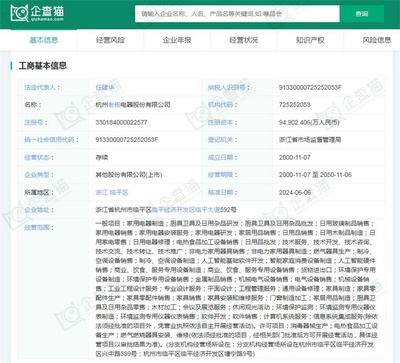The height and width of the screenshot is (363, 400).
Task: Select registered capital 94,902.406 value
Action: coord(309,122)
